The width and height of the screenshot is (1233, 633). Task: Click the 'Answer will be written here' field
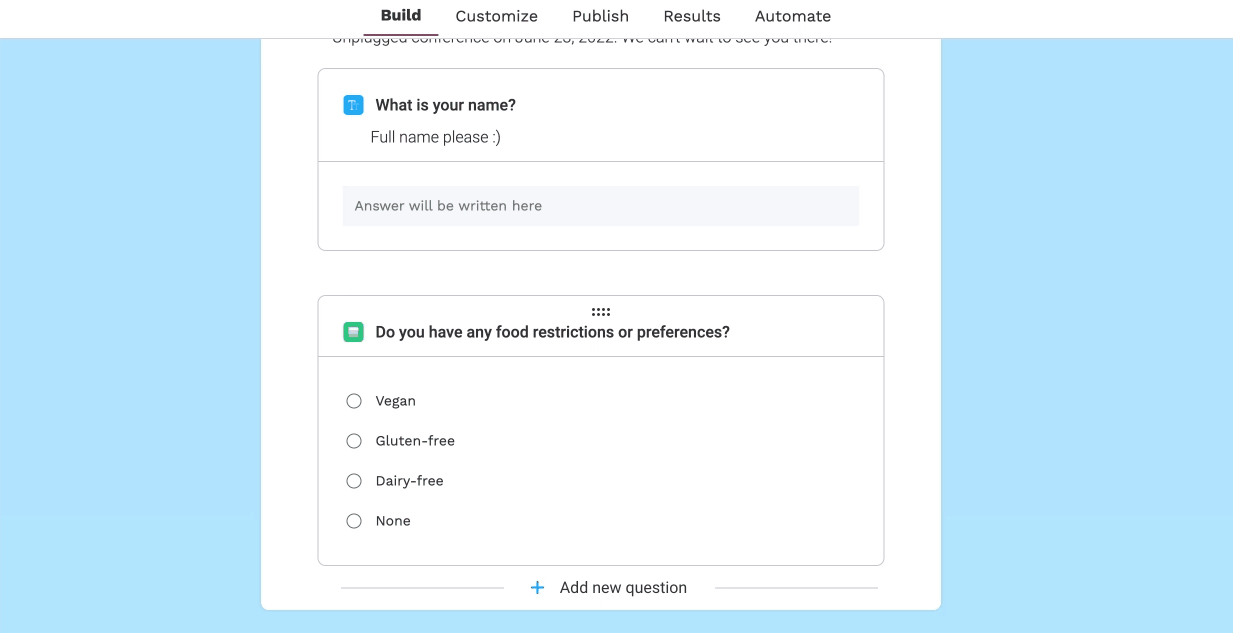(601, 206)
